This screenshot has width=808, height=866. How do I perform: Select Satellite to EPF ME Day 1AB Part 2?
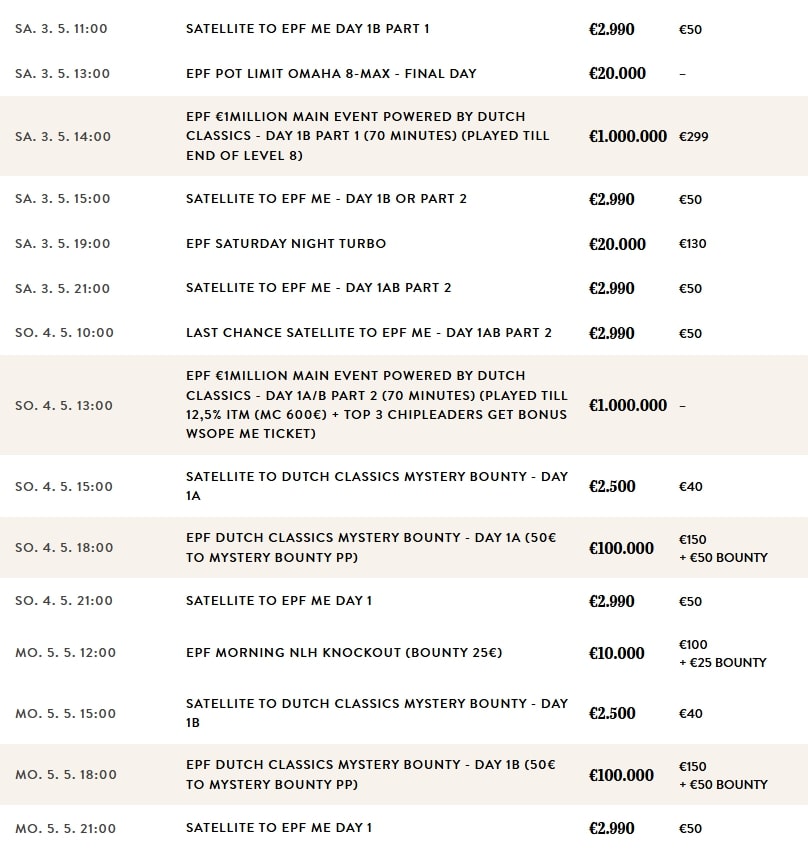point(319,288)
